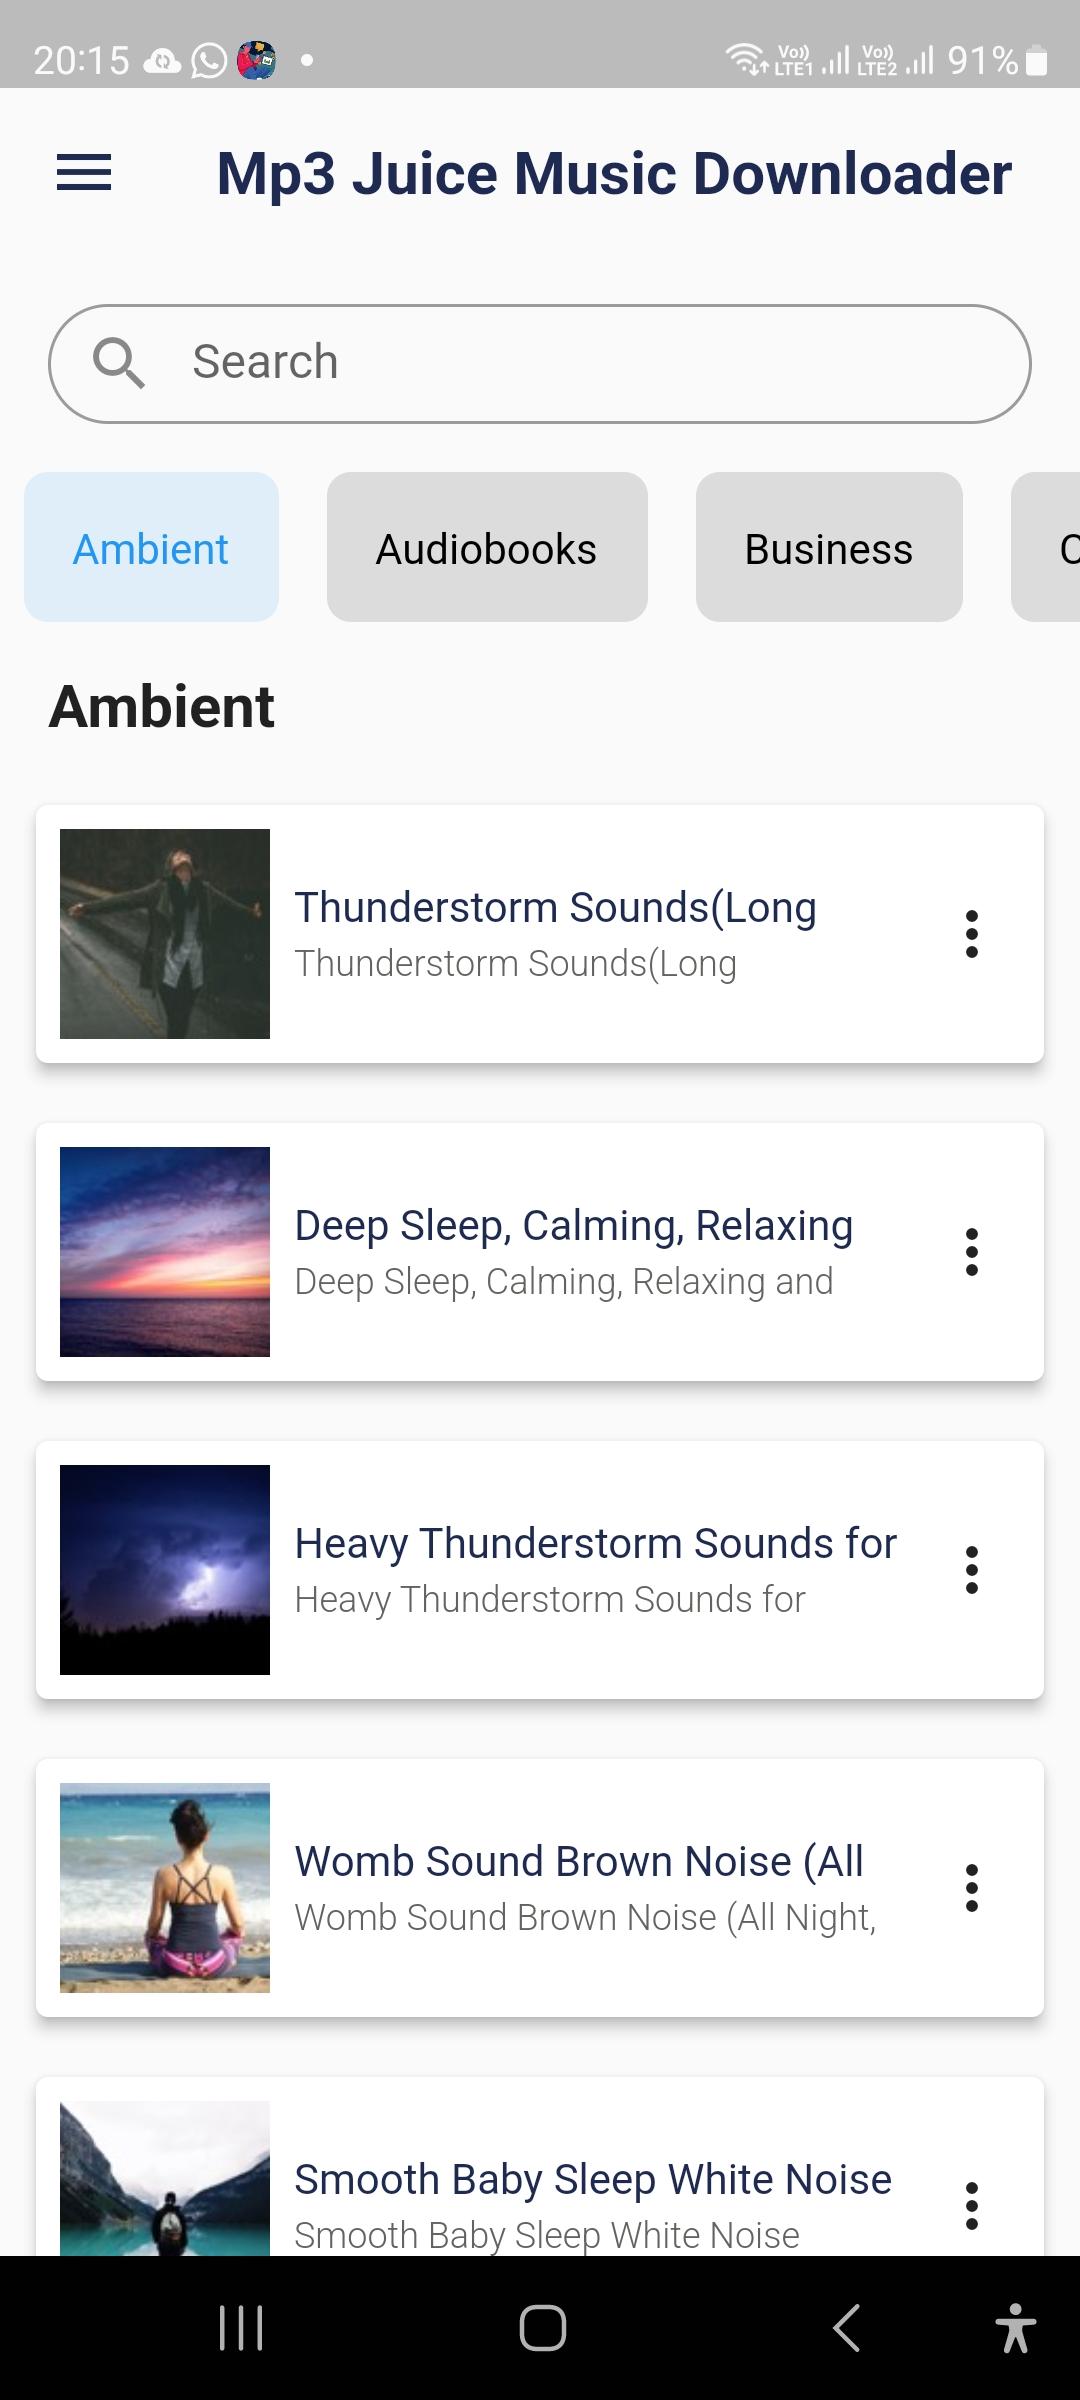Tap the Android home button
The width and height of the screenshot is (1080, 2400).
[542, 2328]
